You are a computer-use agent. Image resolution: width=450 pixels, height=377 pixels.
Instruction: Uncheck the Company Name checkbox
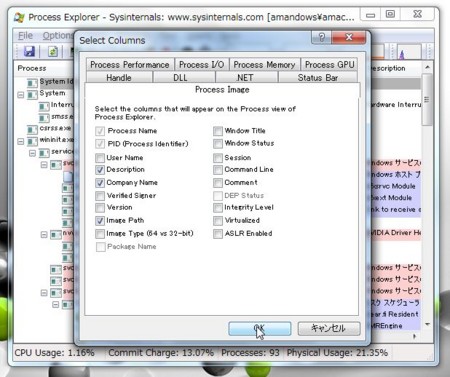[100, 183]
